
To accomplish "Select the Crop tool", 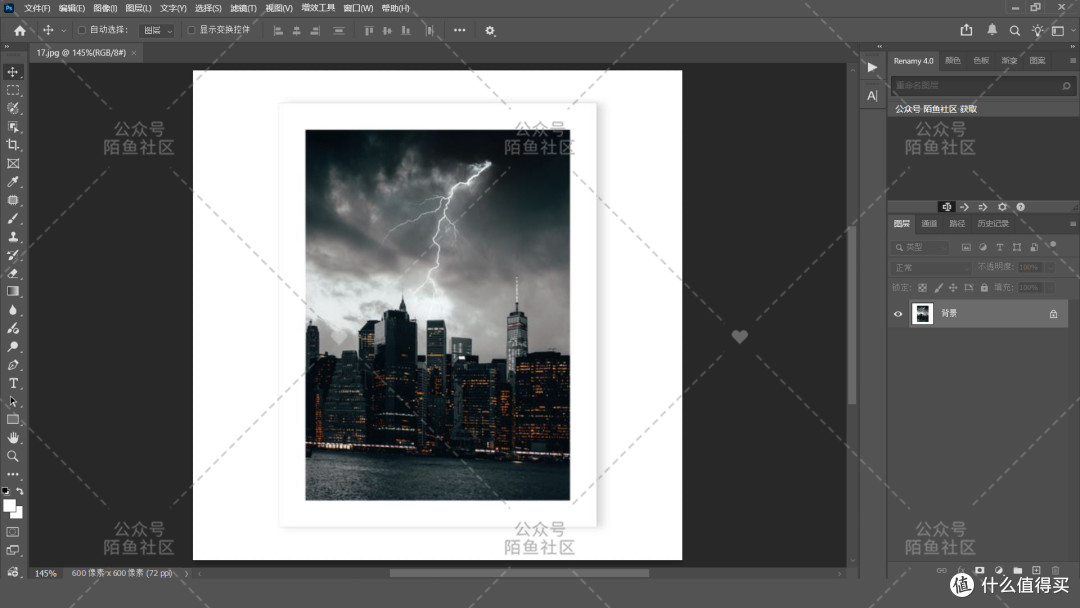I will click(13, 145).
